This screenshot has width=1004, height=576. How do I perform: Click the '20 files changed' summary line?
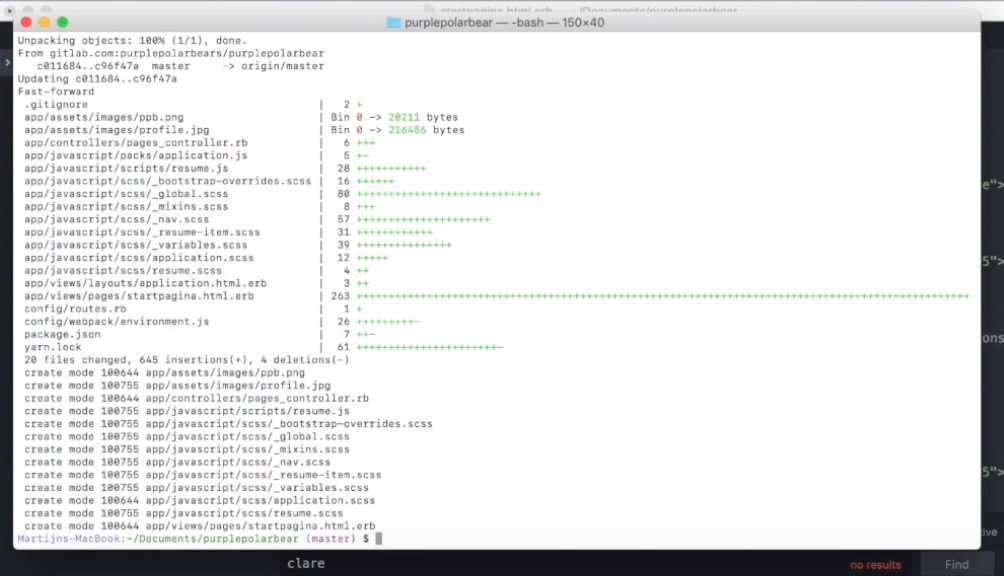(x=187, y=360)
